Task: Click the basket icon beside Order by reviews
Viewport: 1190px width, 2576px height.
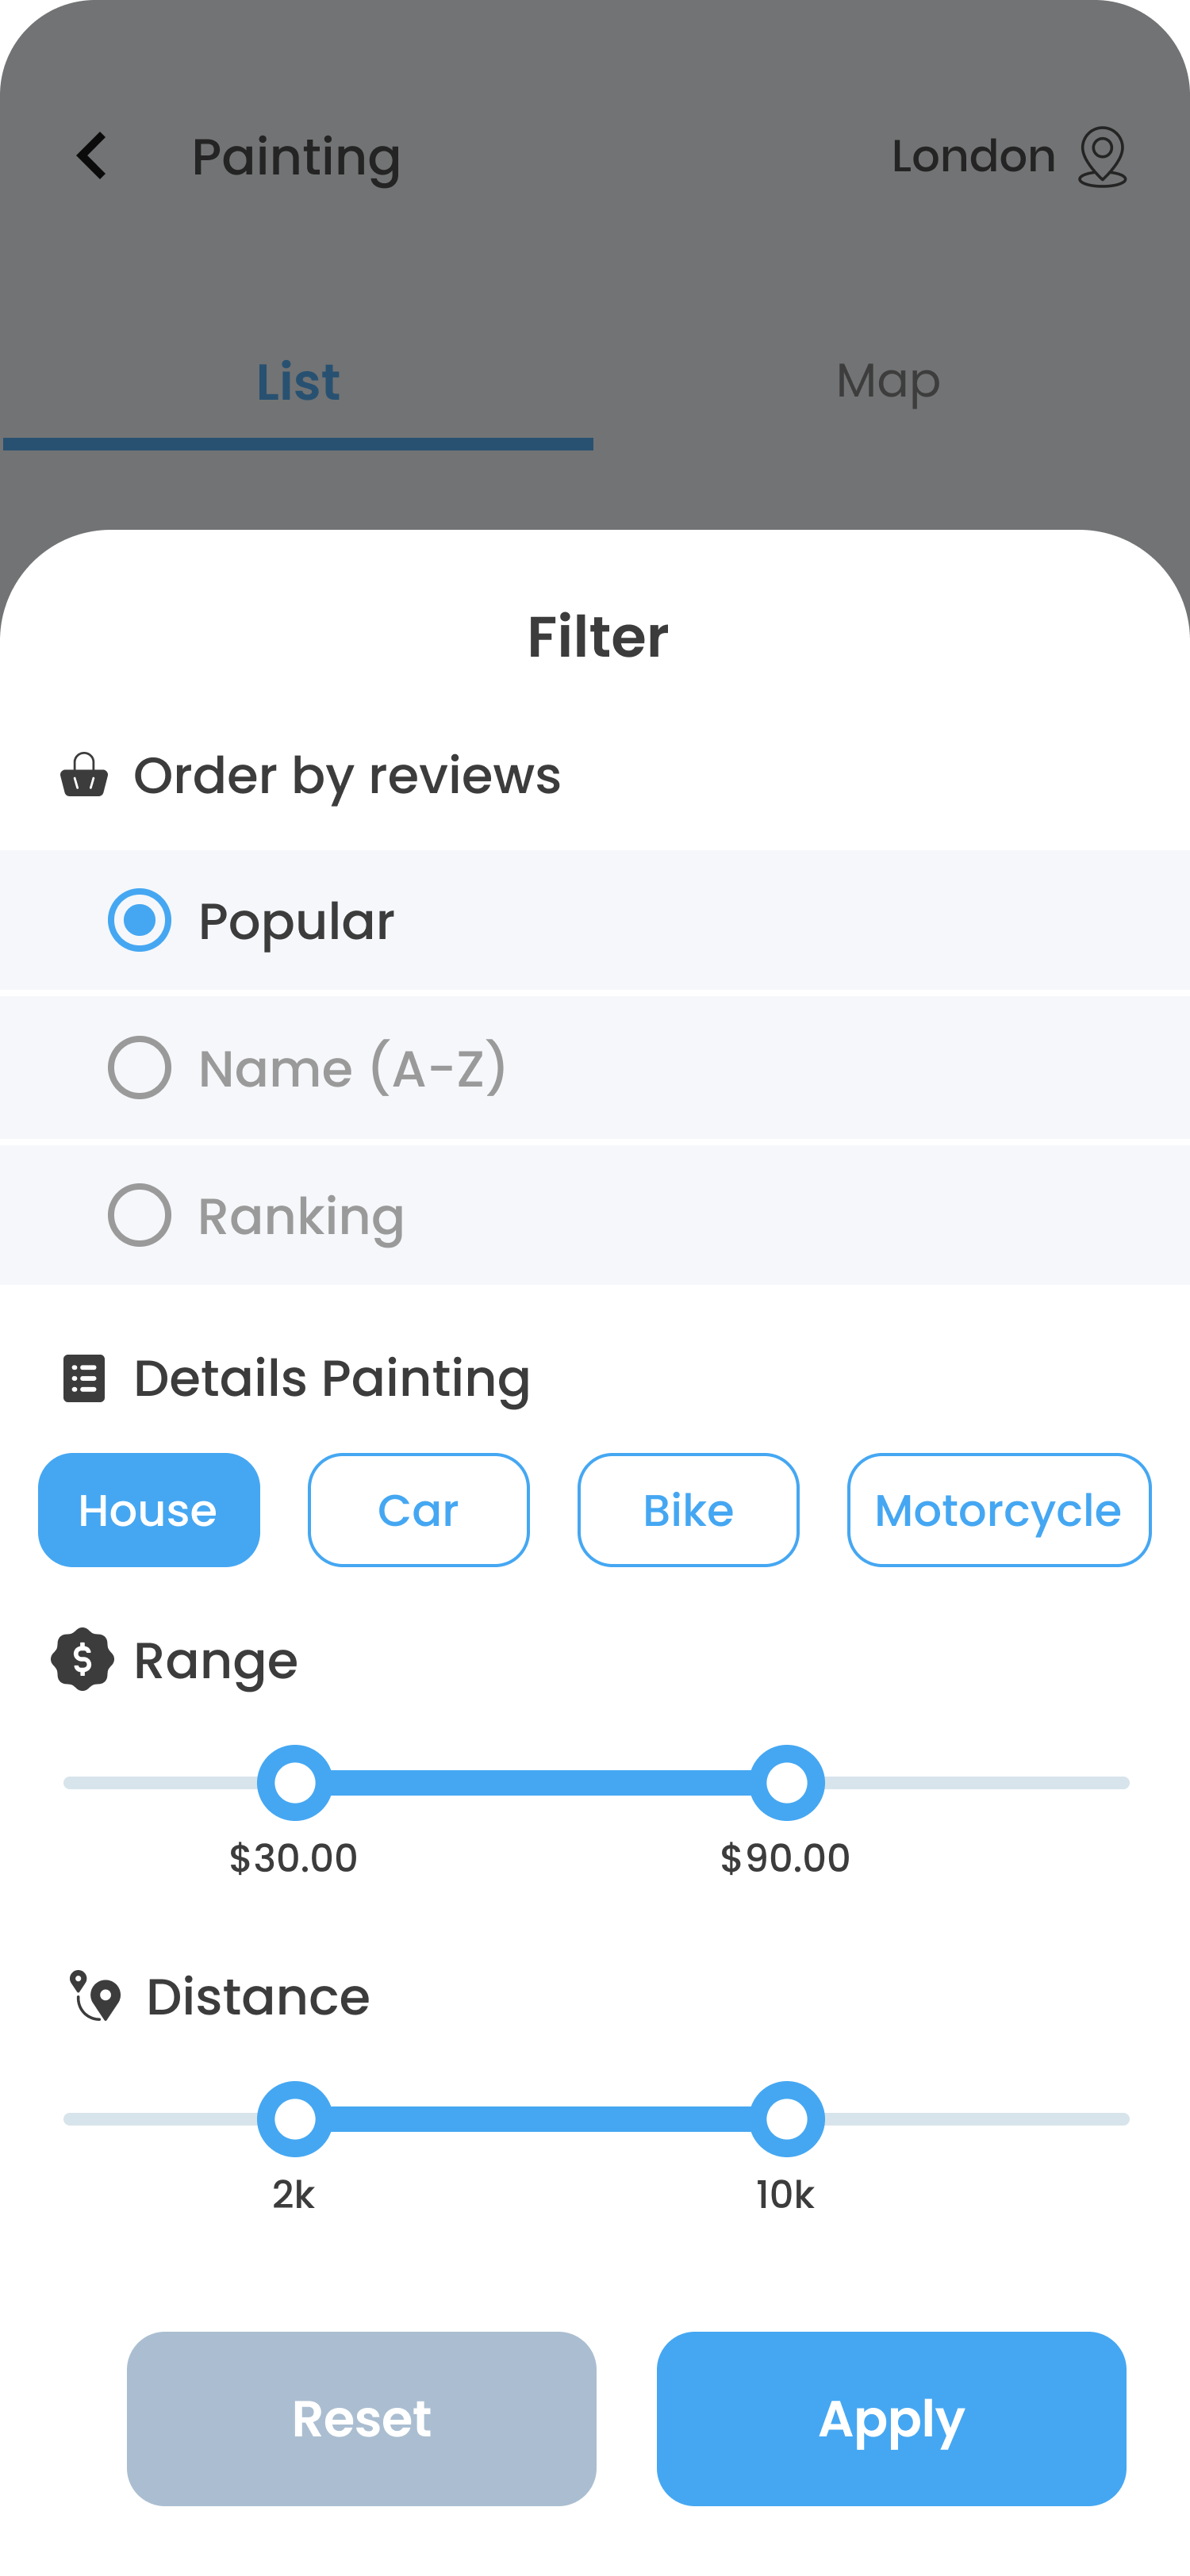Action: coord(84,775)
